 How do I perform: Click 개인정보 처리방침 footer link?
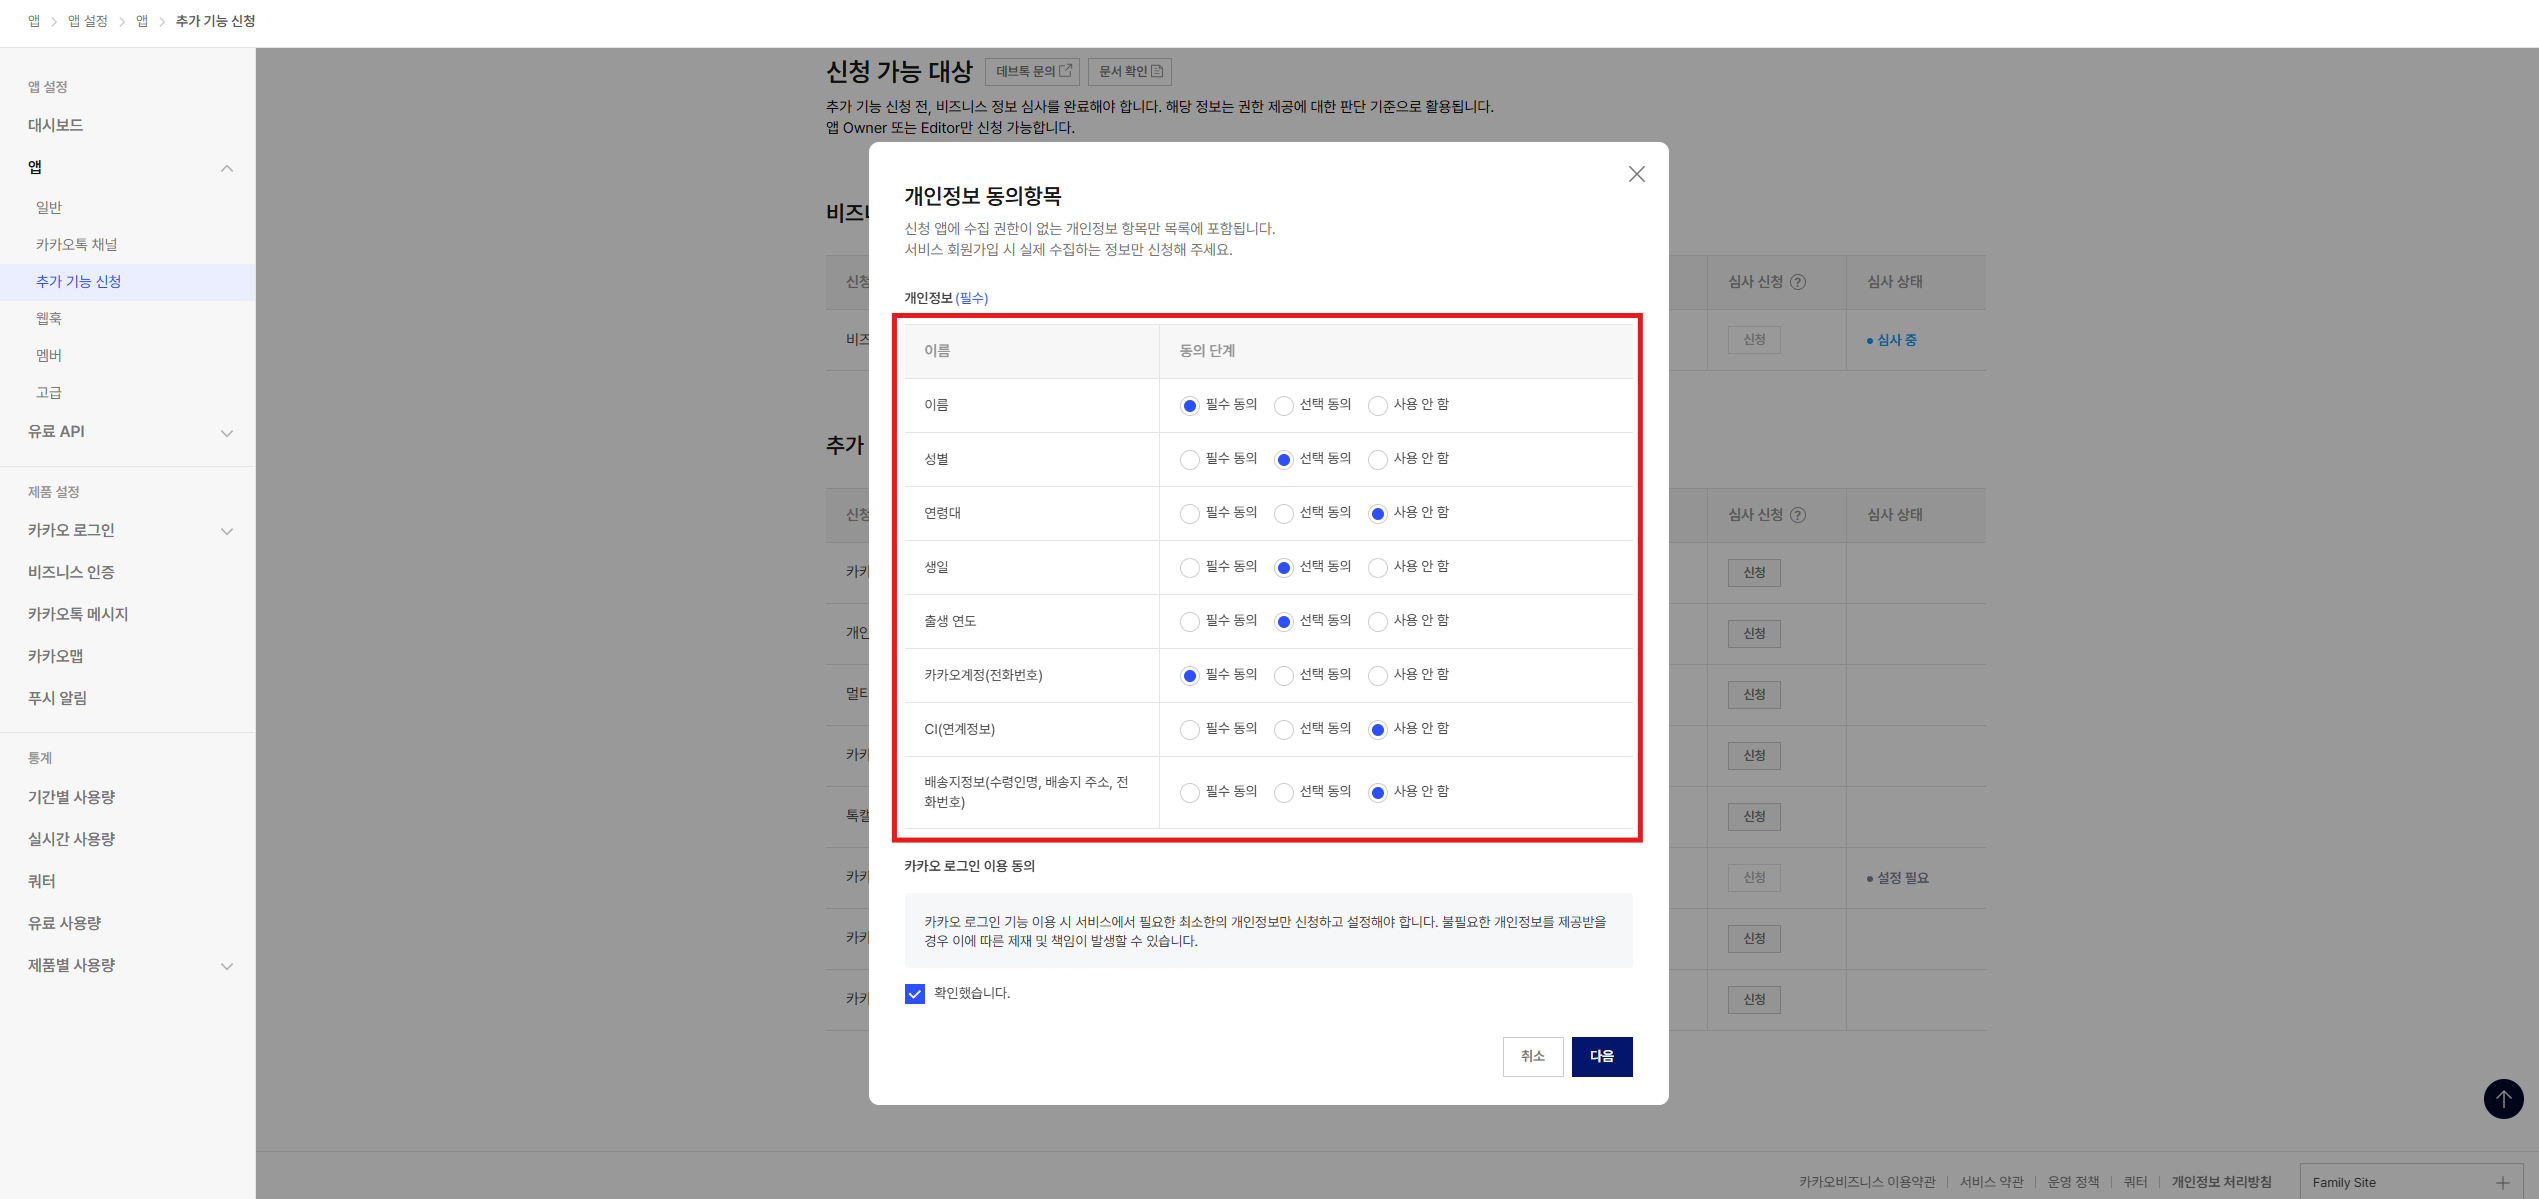point(2221,1182)
